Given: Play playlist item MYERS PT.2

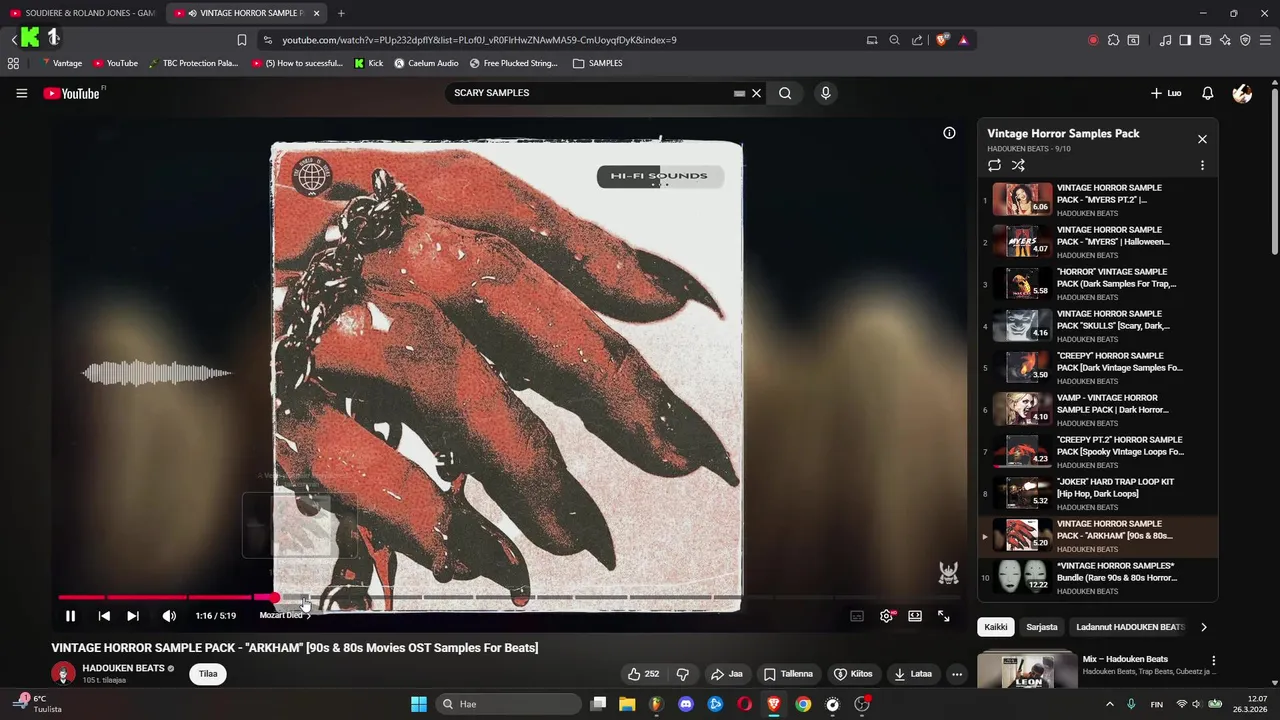Looking at the screenshot, I should click(x=1097, y=200).
